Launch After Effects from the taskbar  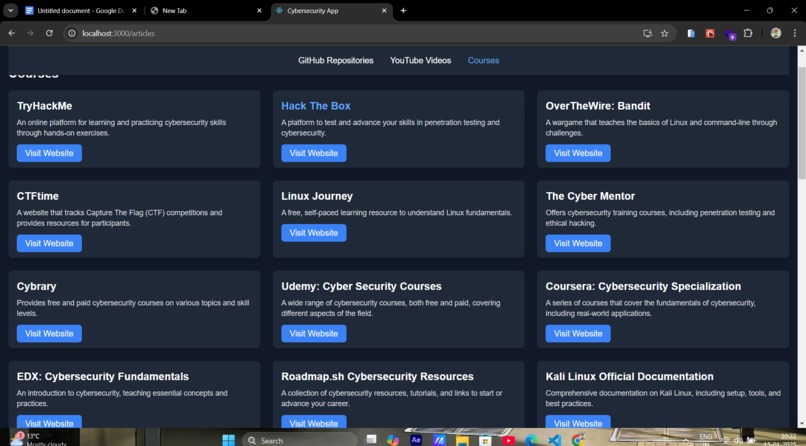[x=416, y=440]
